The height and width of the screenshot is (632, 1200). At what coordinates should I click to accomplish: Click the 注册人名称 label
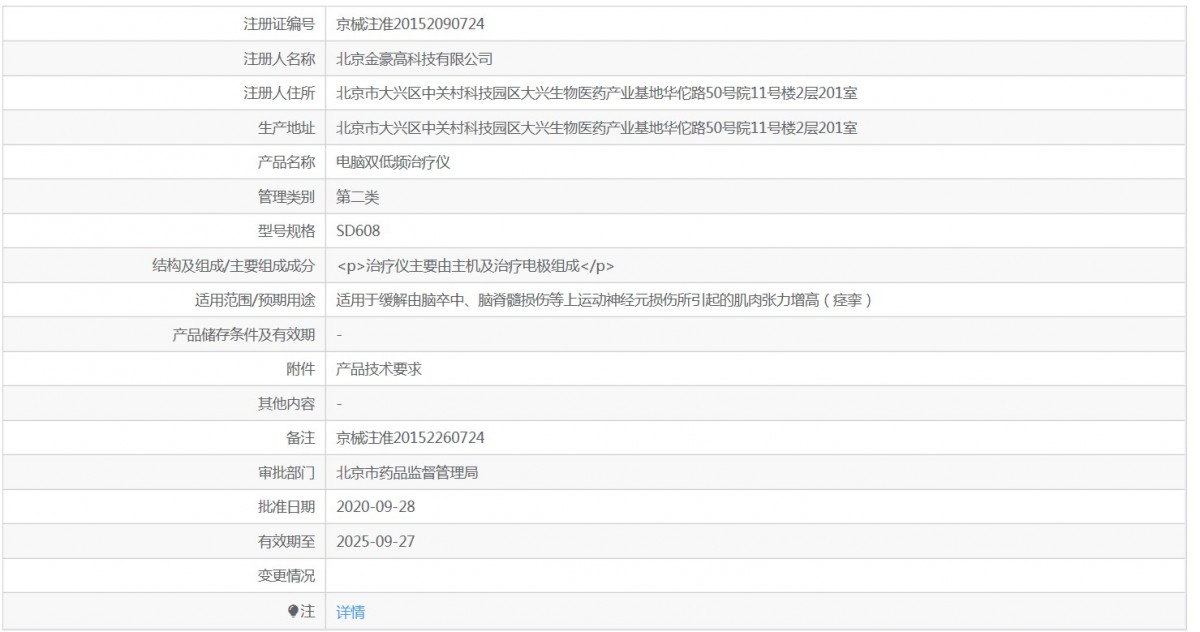(279, 58)
